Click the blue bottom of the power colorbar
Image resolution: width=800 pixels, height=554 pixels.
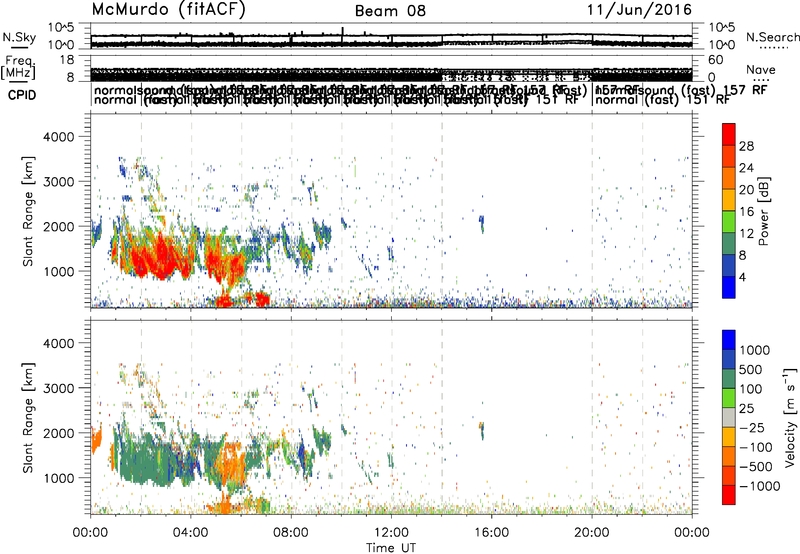(729, 287)
